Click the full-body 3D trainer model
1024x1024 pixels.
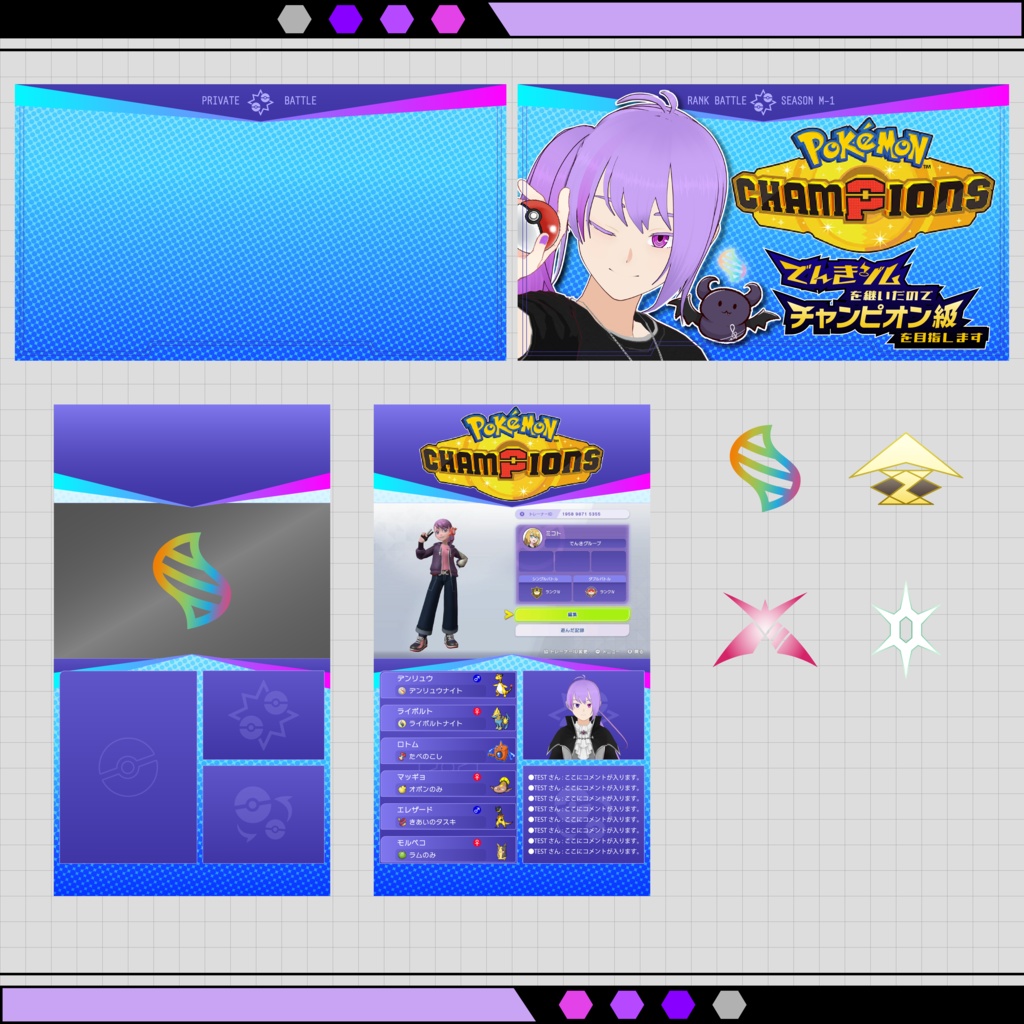440,584
